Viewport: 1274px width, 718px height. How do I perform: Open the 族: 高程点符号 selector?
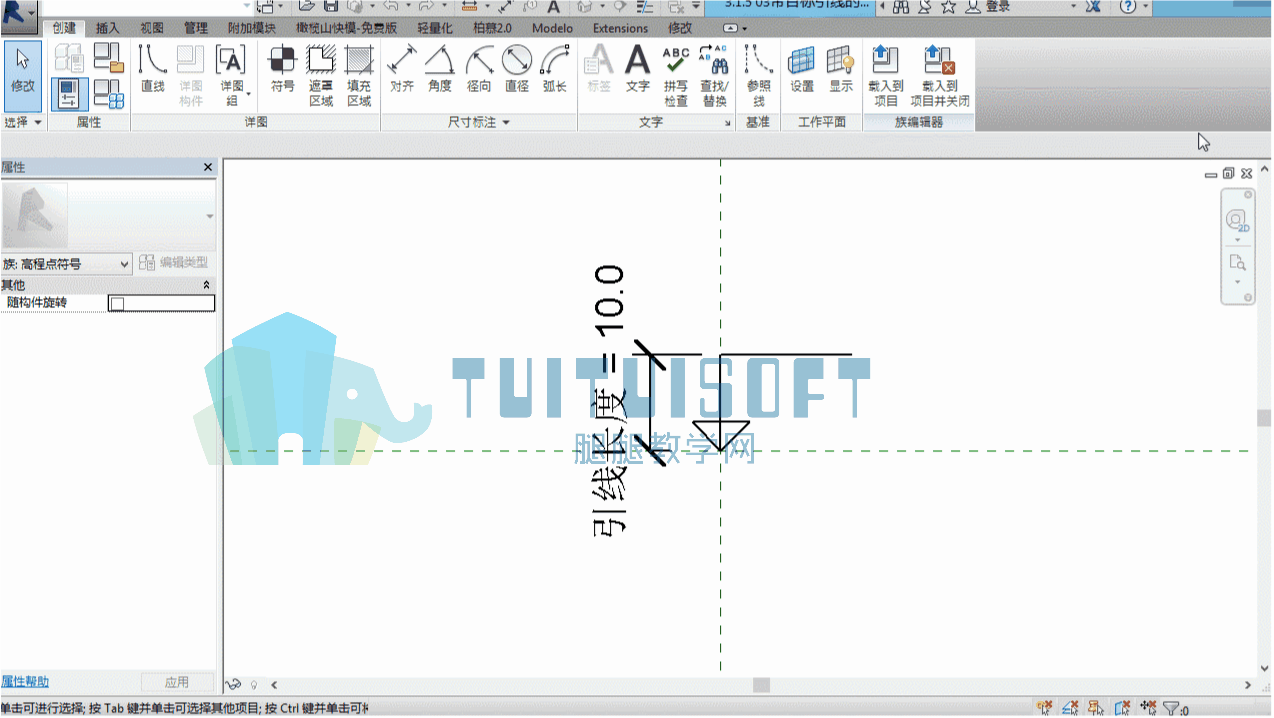[x=66, y=264]
